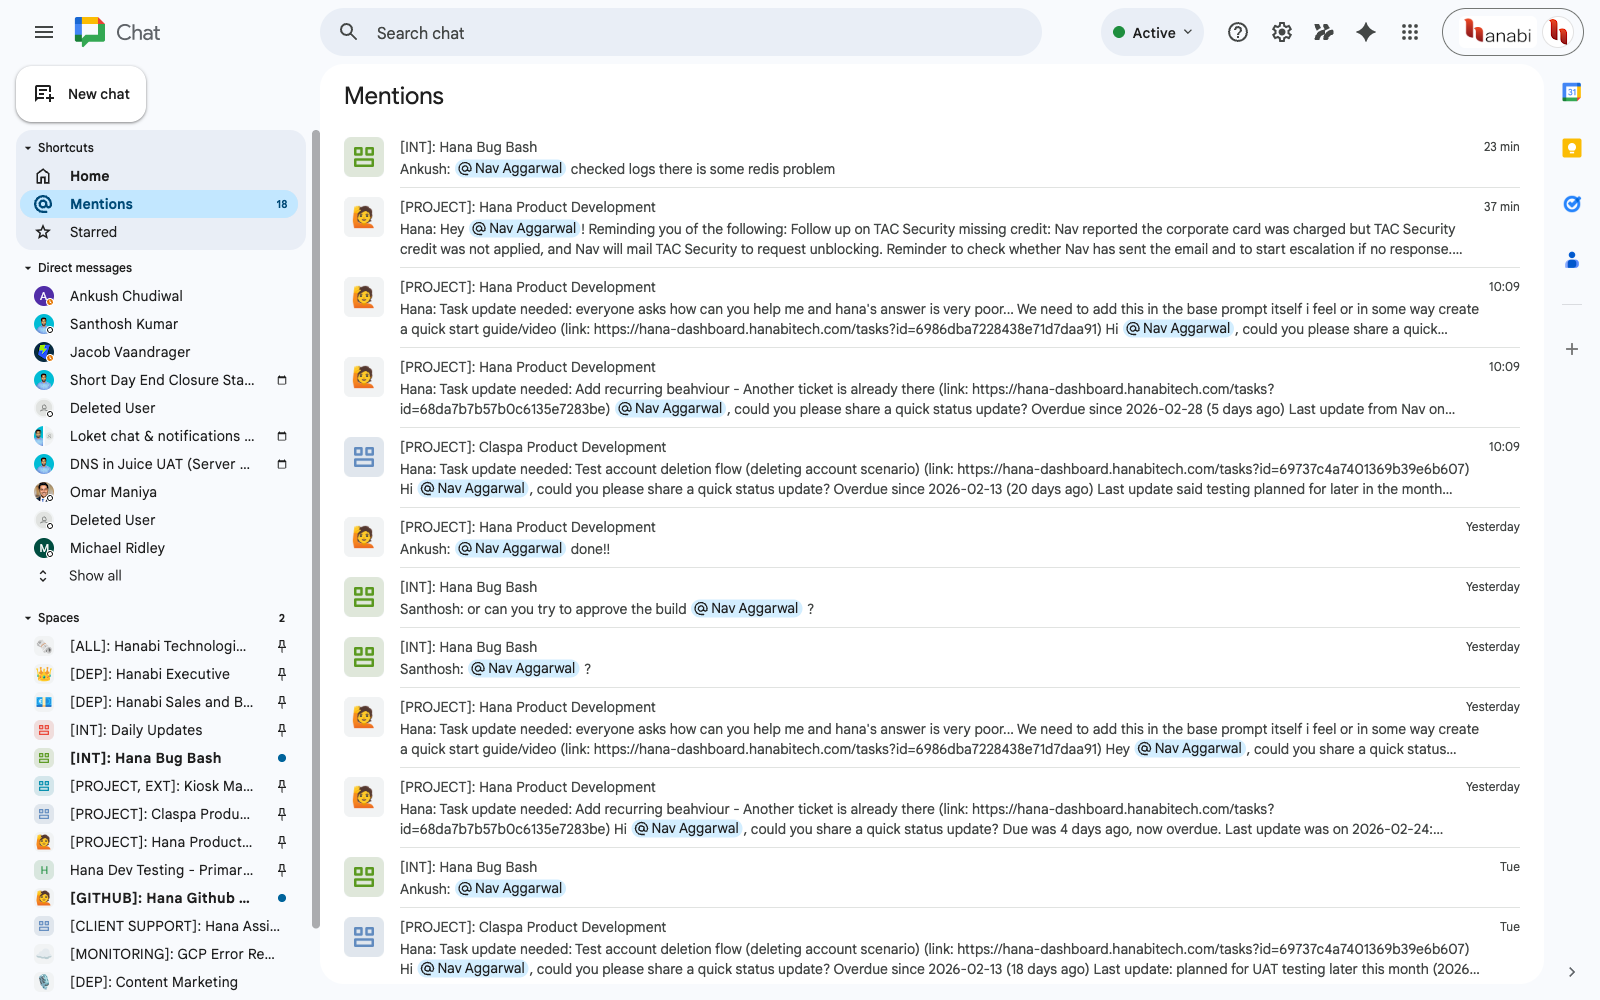Click the Search chat field
This screenshot has height=1000, width=1600.
point(680,32)
